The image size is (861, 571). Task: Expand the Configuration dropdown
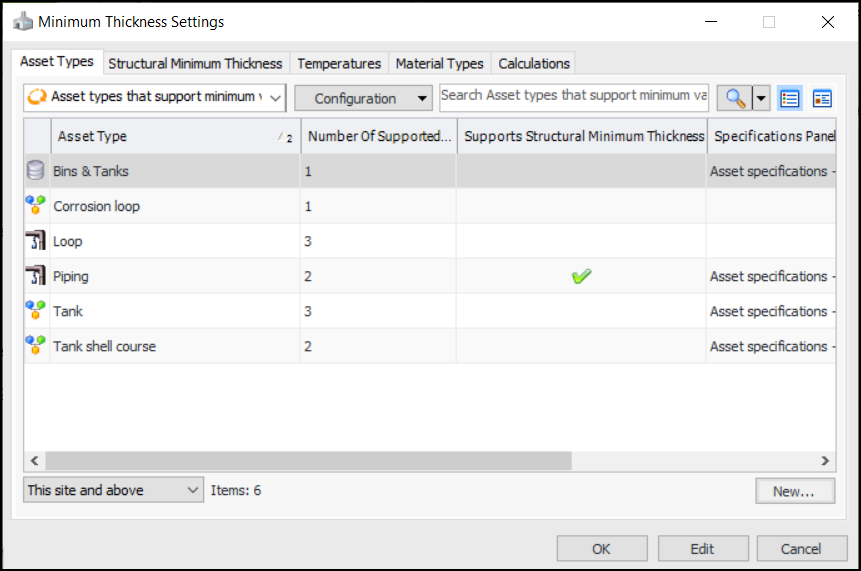point(363,98)
